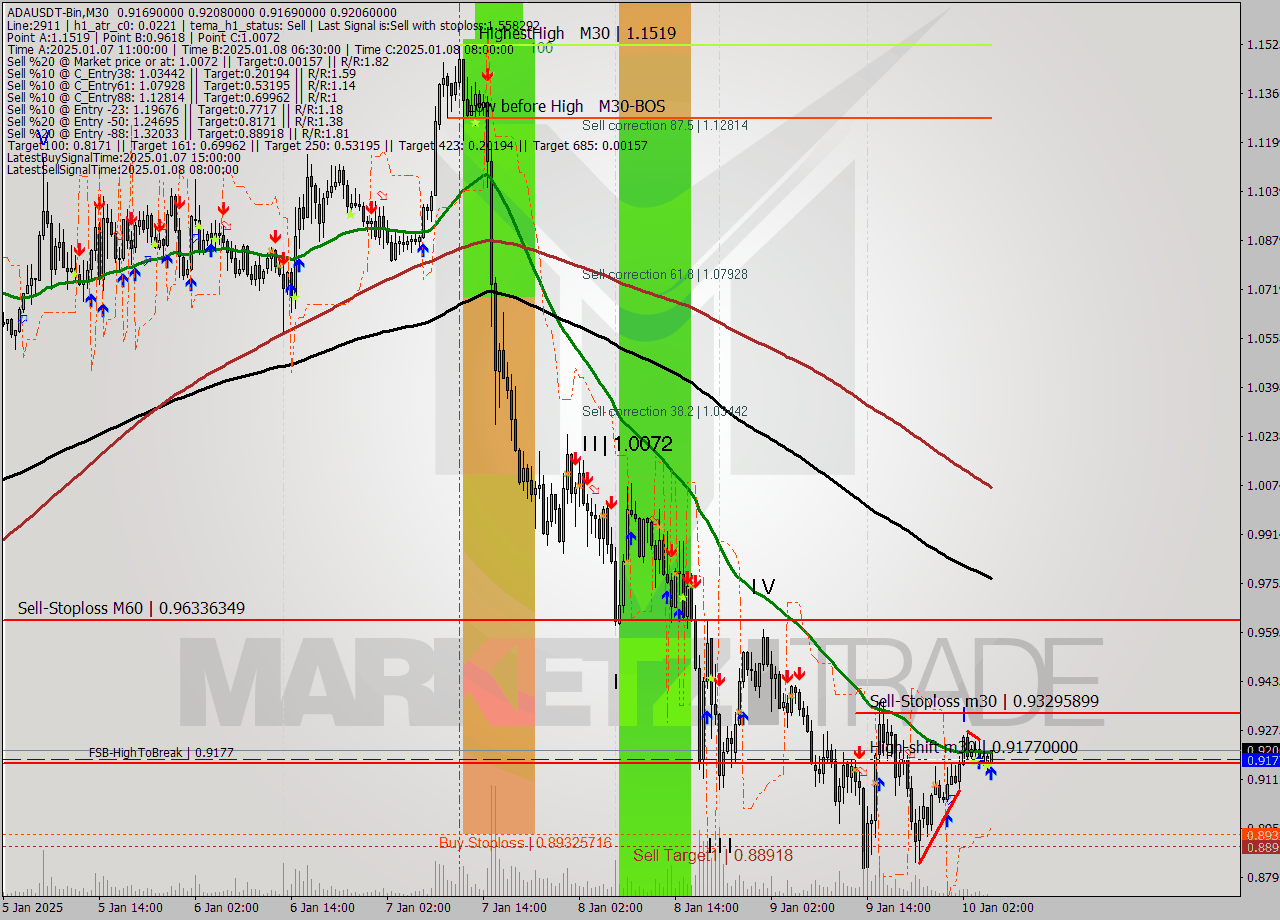The width and height of the screenshot is (1280, 920).
Task: Click the LatestBuySignalTime info line
Action: click(124, 158)
